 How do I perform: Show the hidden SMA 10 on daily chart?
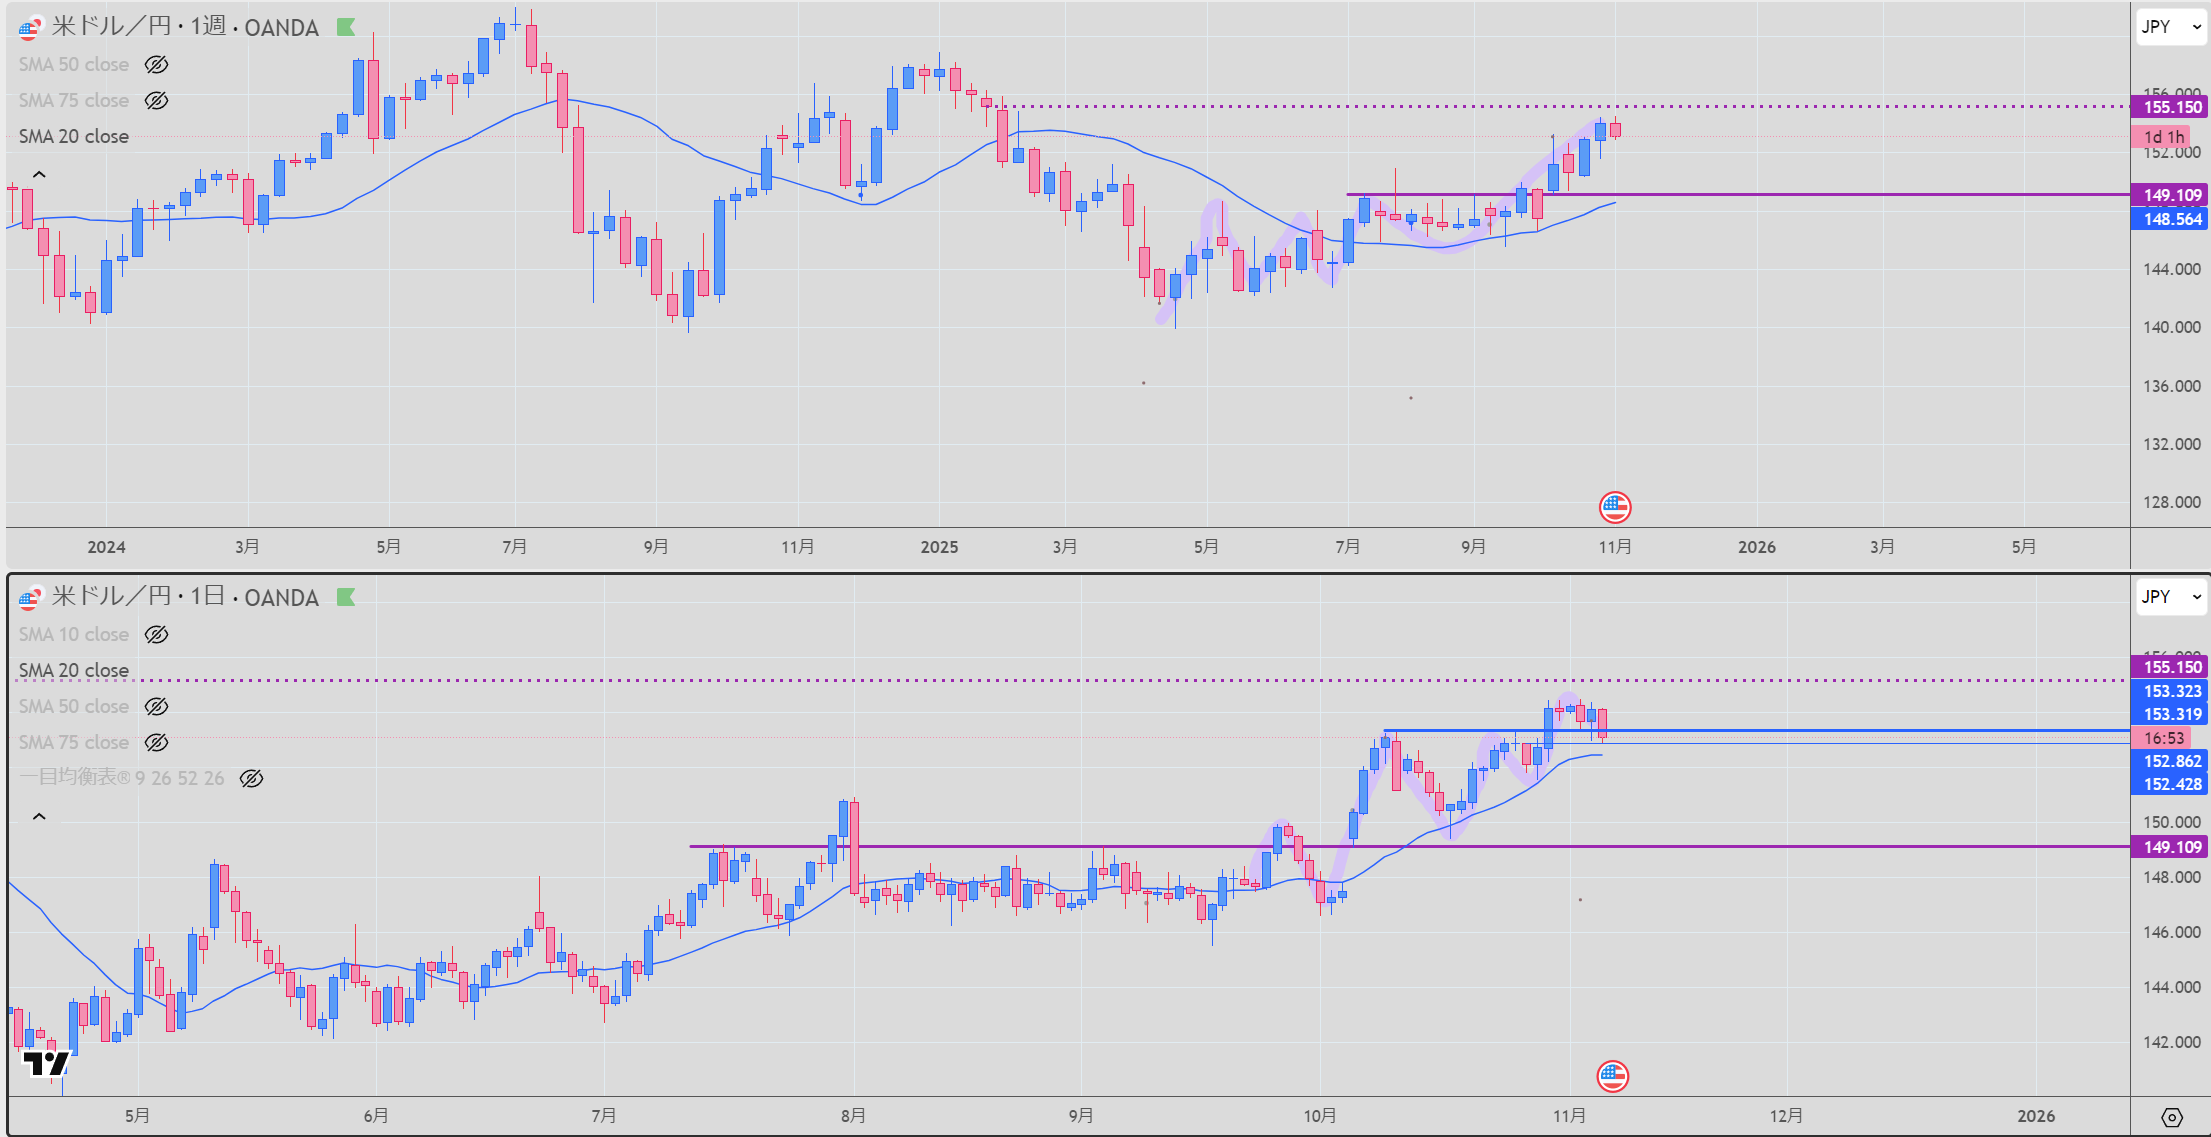tap(156, 635)
